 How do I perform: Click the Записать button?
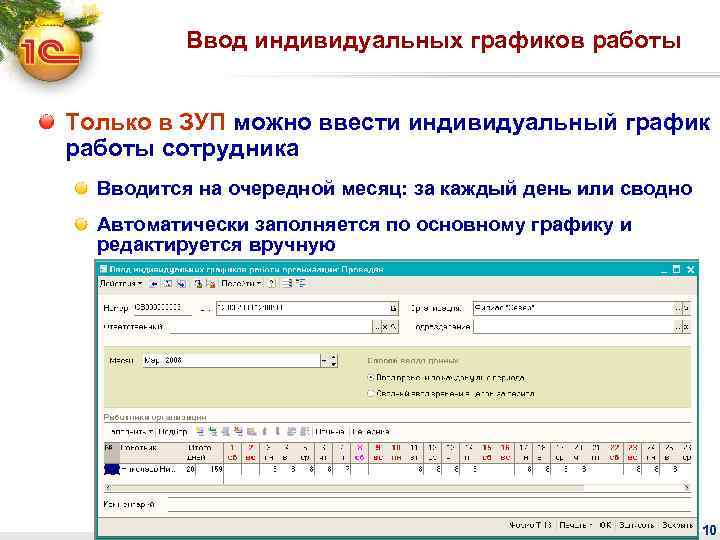636,525
